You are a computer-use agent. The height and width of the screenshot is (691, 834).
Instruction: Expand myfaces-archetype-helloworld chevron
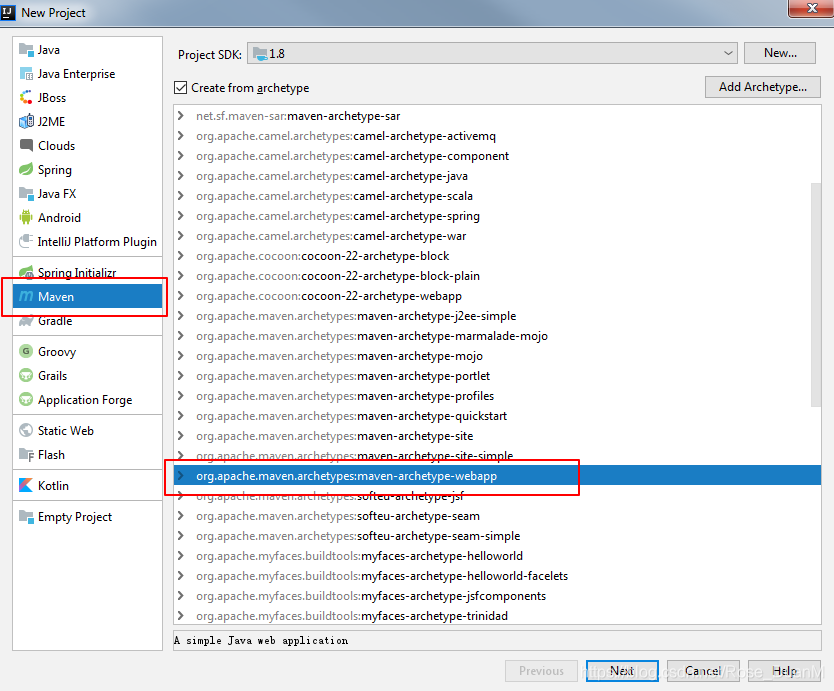coord(181,555)
